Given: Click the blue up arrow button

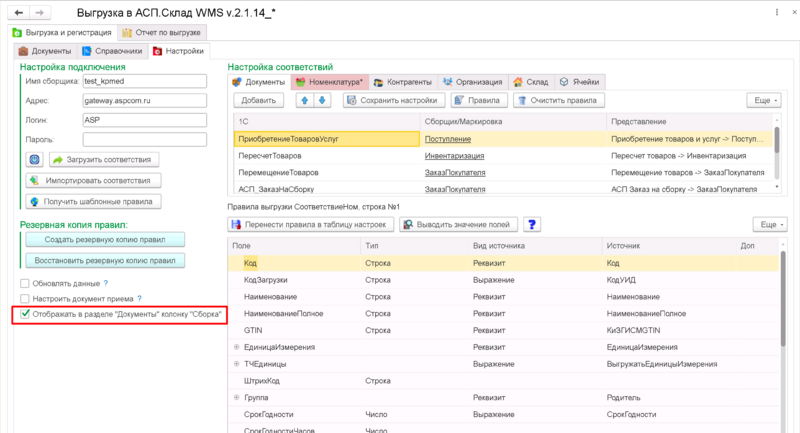Looking at the screenshot, I should tap(305, 100).
